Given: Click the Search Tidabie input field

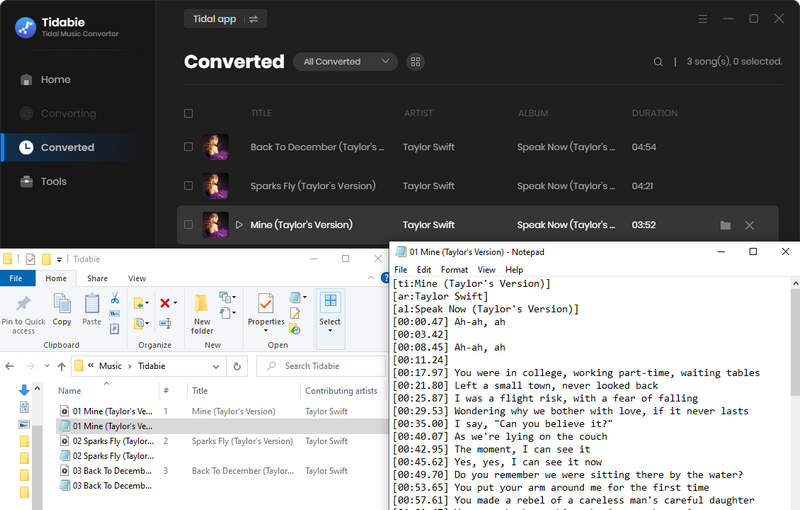Looking at the screenshot, I should [x=320, y=366].
